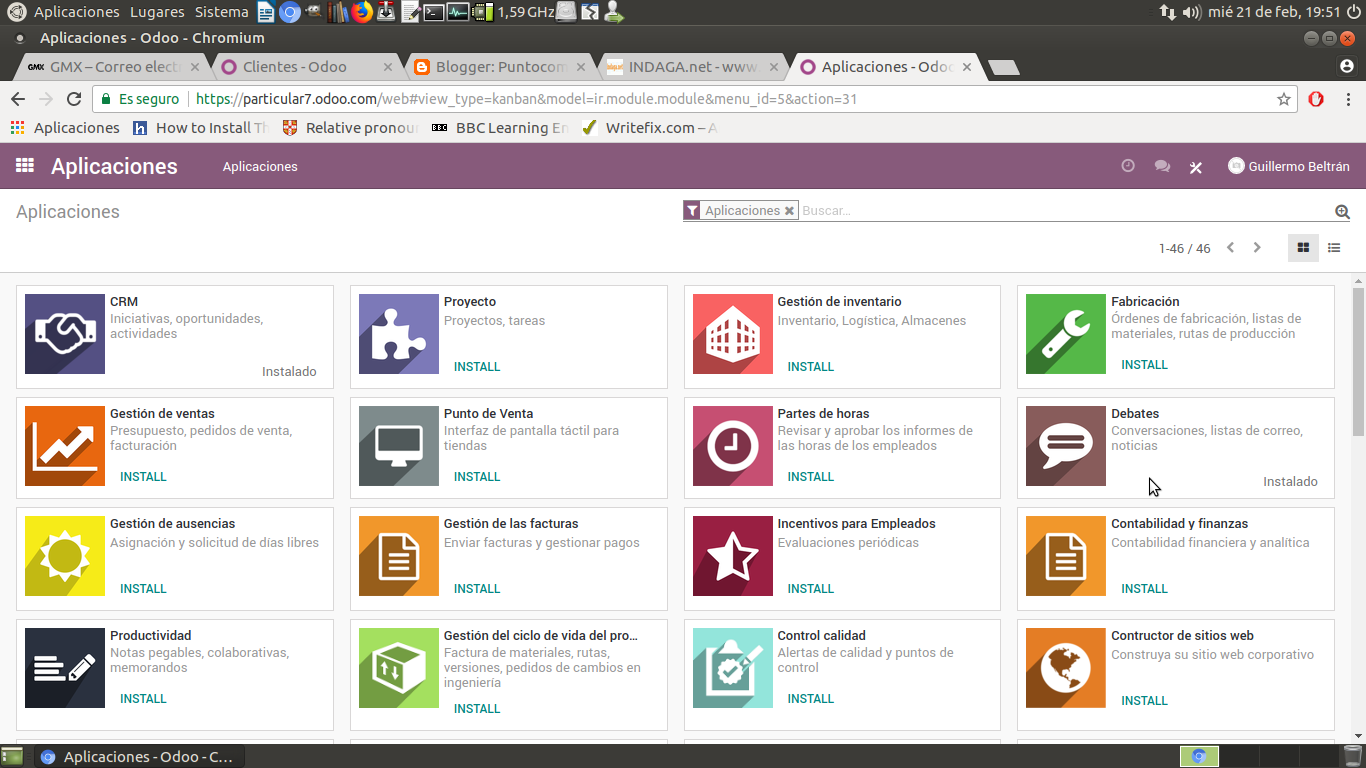Screen dimensions: 1366x768
Task: Expand advanced search options magnifier
Action: point(1342,211)
